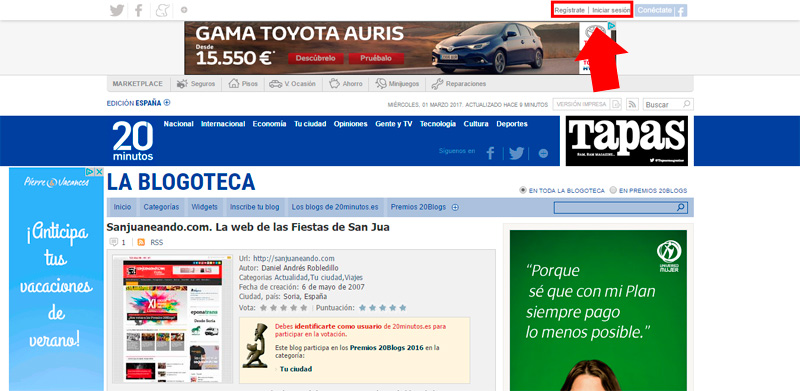Rate blog with fifth Vota star
The height and width of the screenshot is (391, 800).
click(304, 308)
